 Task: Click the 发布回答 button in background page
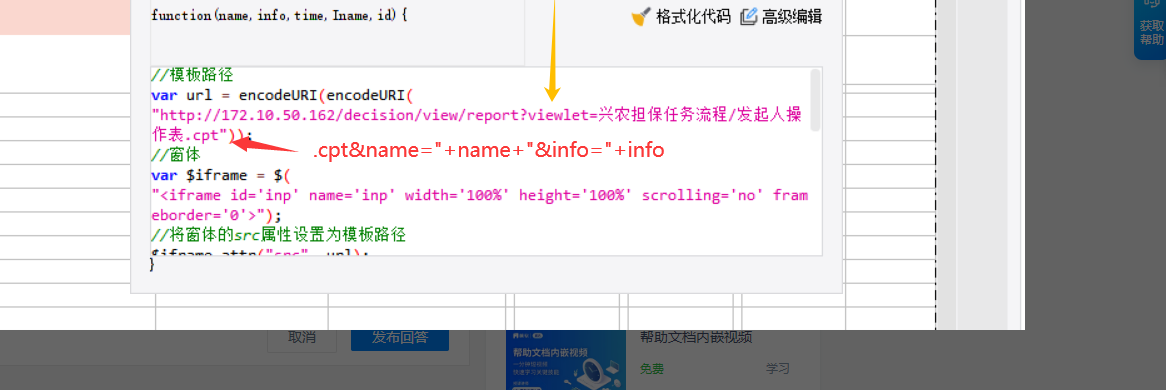coord(400,337)
